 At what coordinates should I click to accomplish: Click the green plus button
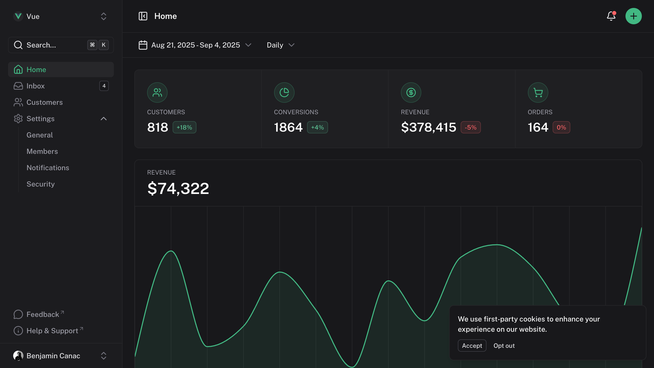coord(634,16)
